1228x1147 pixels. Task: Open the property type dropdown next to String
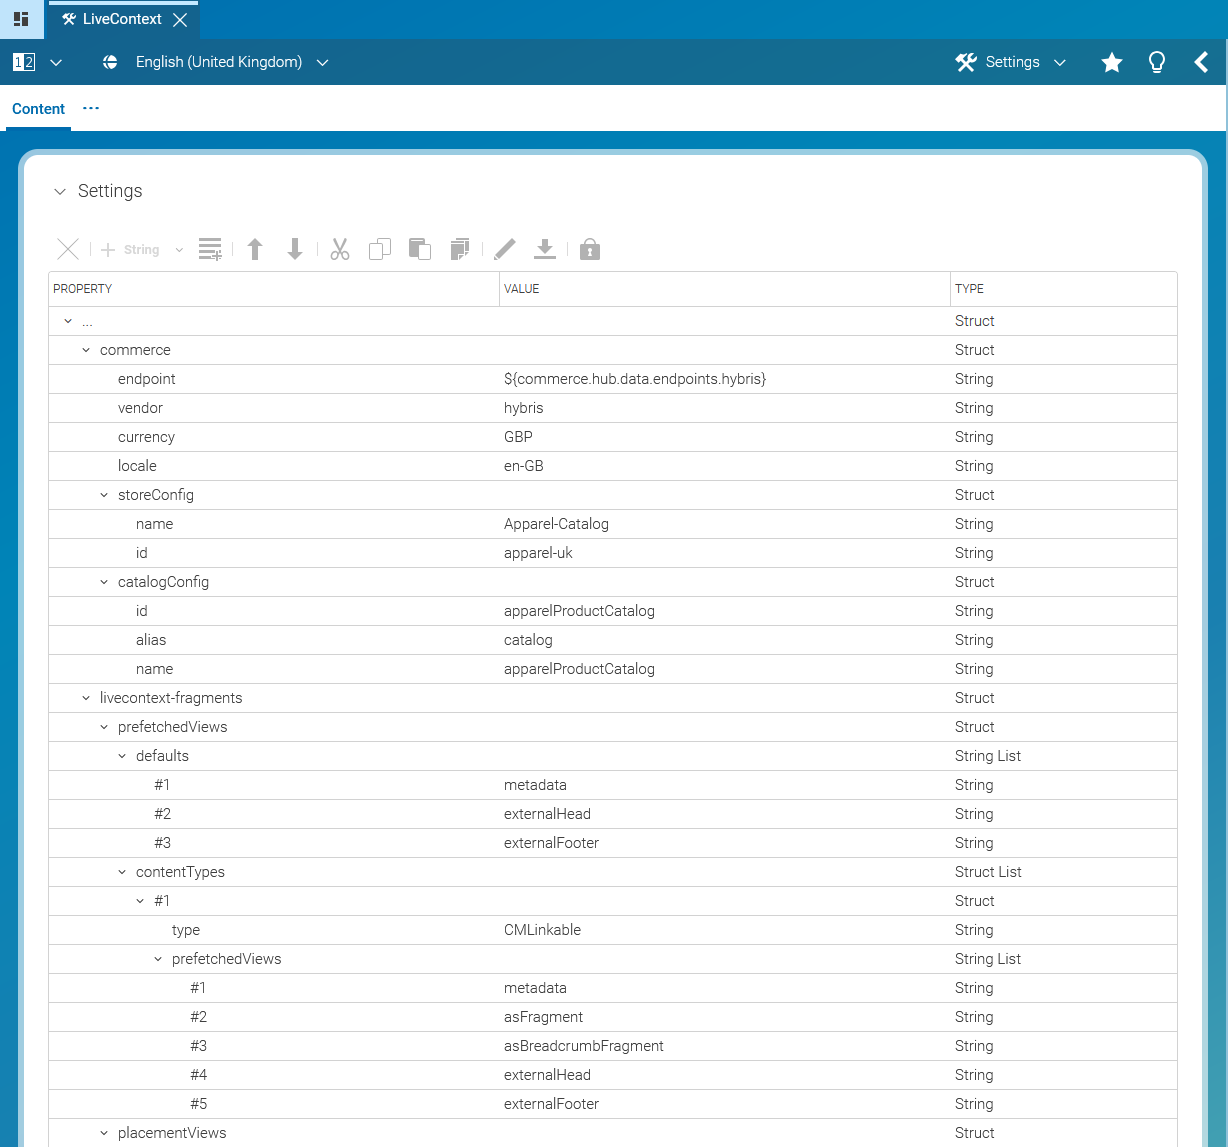coord(178,249)
